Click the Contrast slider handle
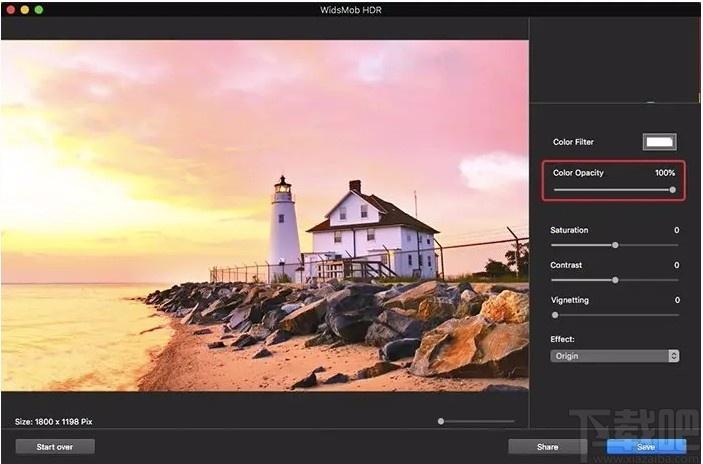 click(x=615, y=280)
